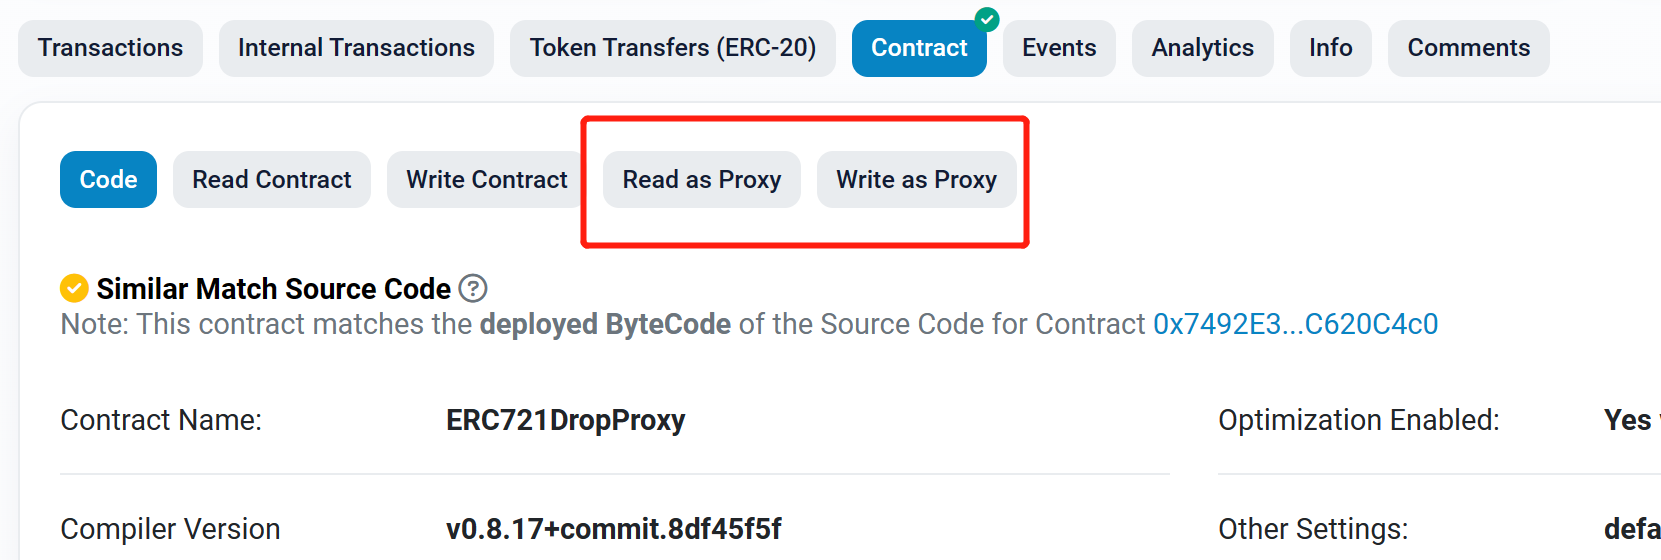Select the Code sub-tab
Screen dimensions: 1661x560
pos(108,180)
